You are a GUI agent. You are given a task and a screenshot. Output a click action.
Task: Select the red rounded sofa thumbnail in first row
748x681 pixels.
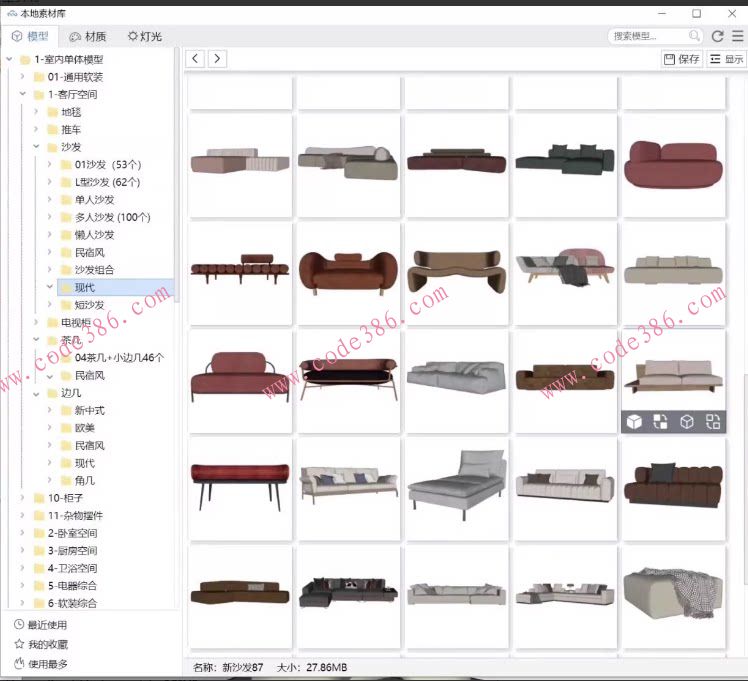coord(673,164)
